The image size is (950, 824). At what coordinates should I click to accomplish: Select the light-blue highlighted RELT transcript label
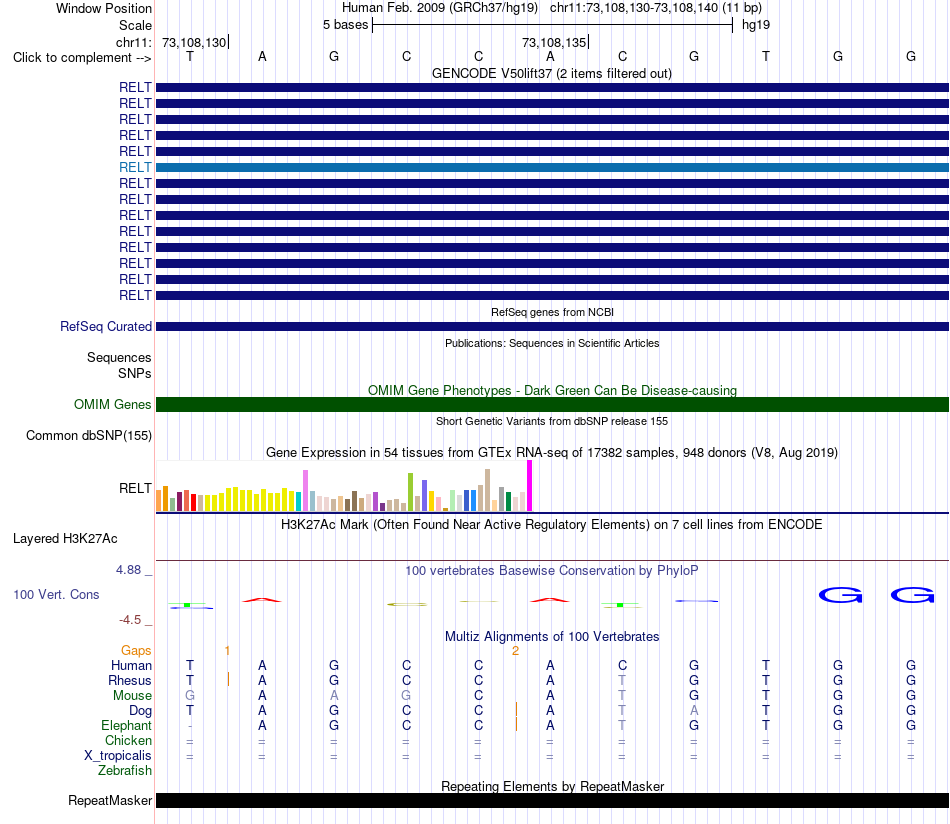(x=135, y=167)
